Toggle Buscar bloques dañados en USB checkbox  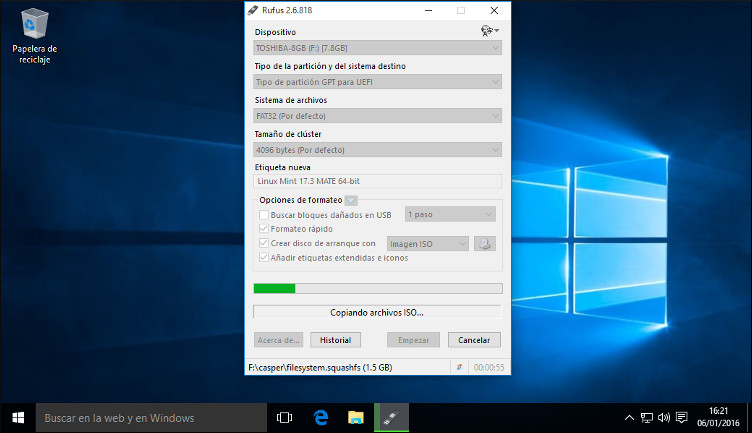click(264, 215)
